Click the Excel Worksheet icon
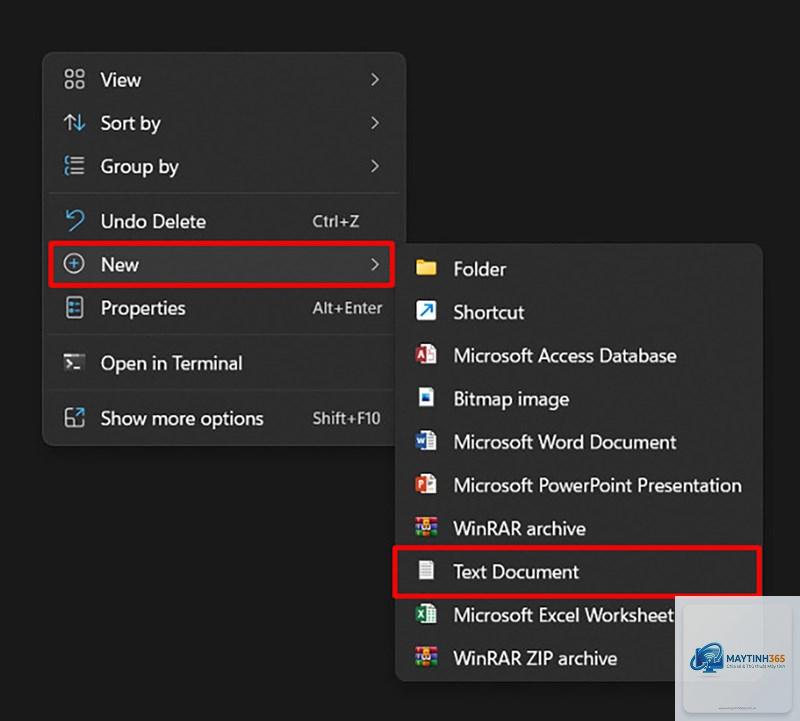The width and height of the screenshot is (800, 721). pos(426,614)
